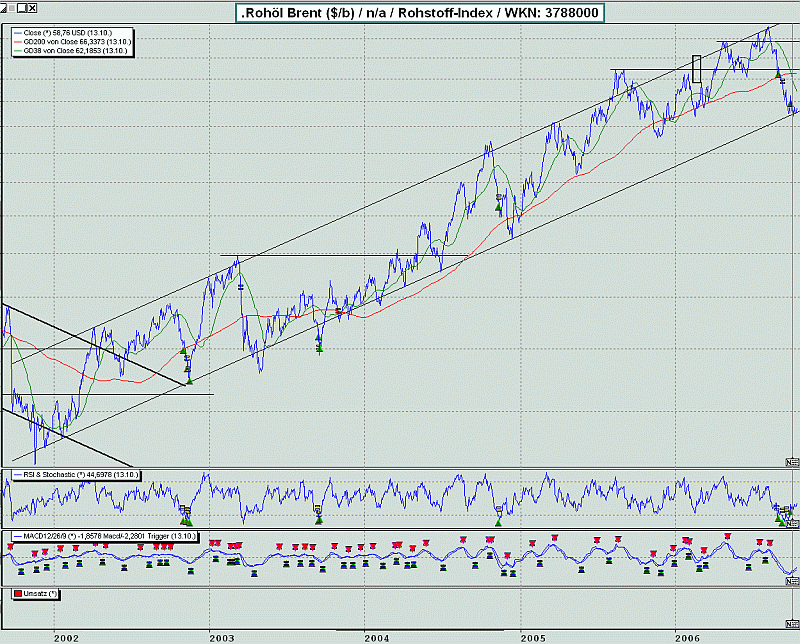
Task: Select the GD200 von Close legend entry
Action: (x=72, y=42)
